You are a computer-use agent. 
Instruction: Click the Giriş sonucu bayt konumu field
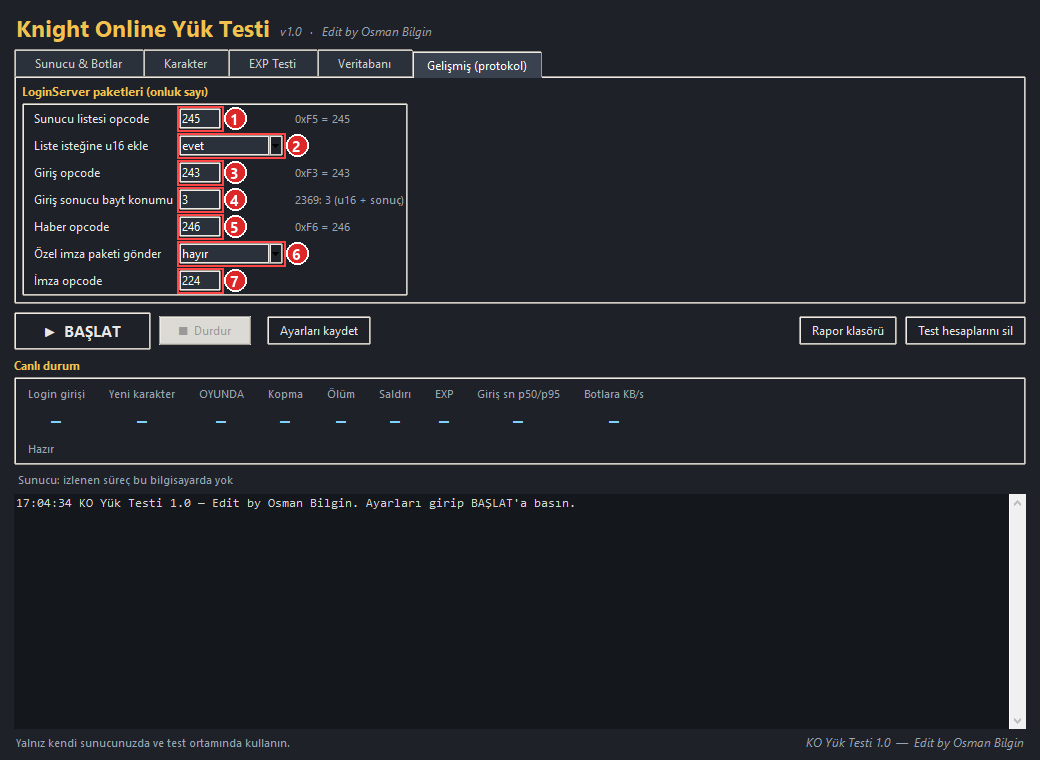point(200,200)
